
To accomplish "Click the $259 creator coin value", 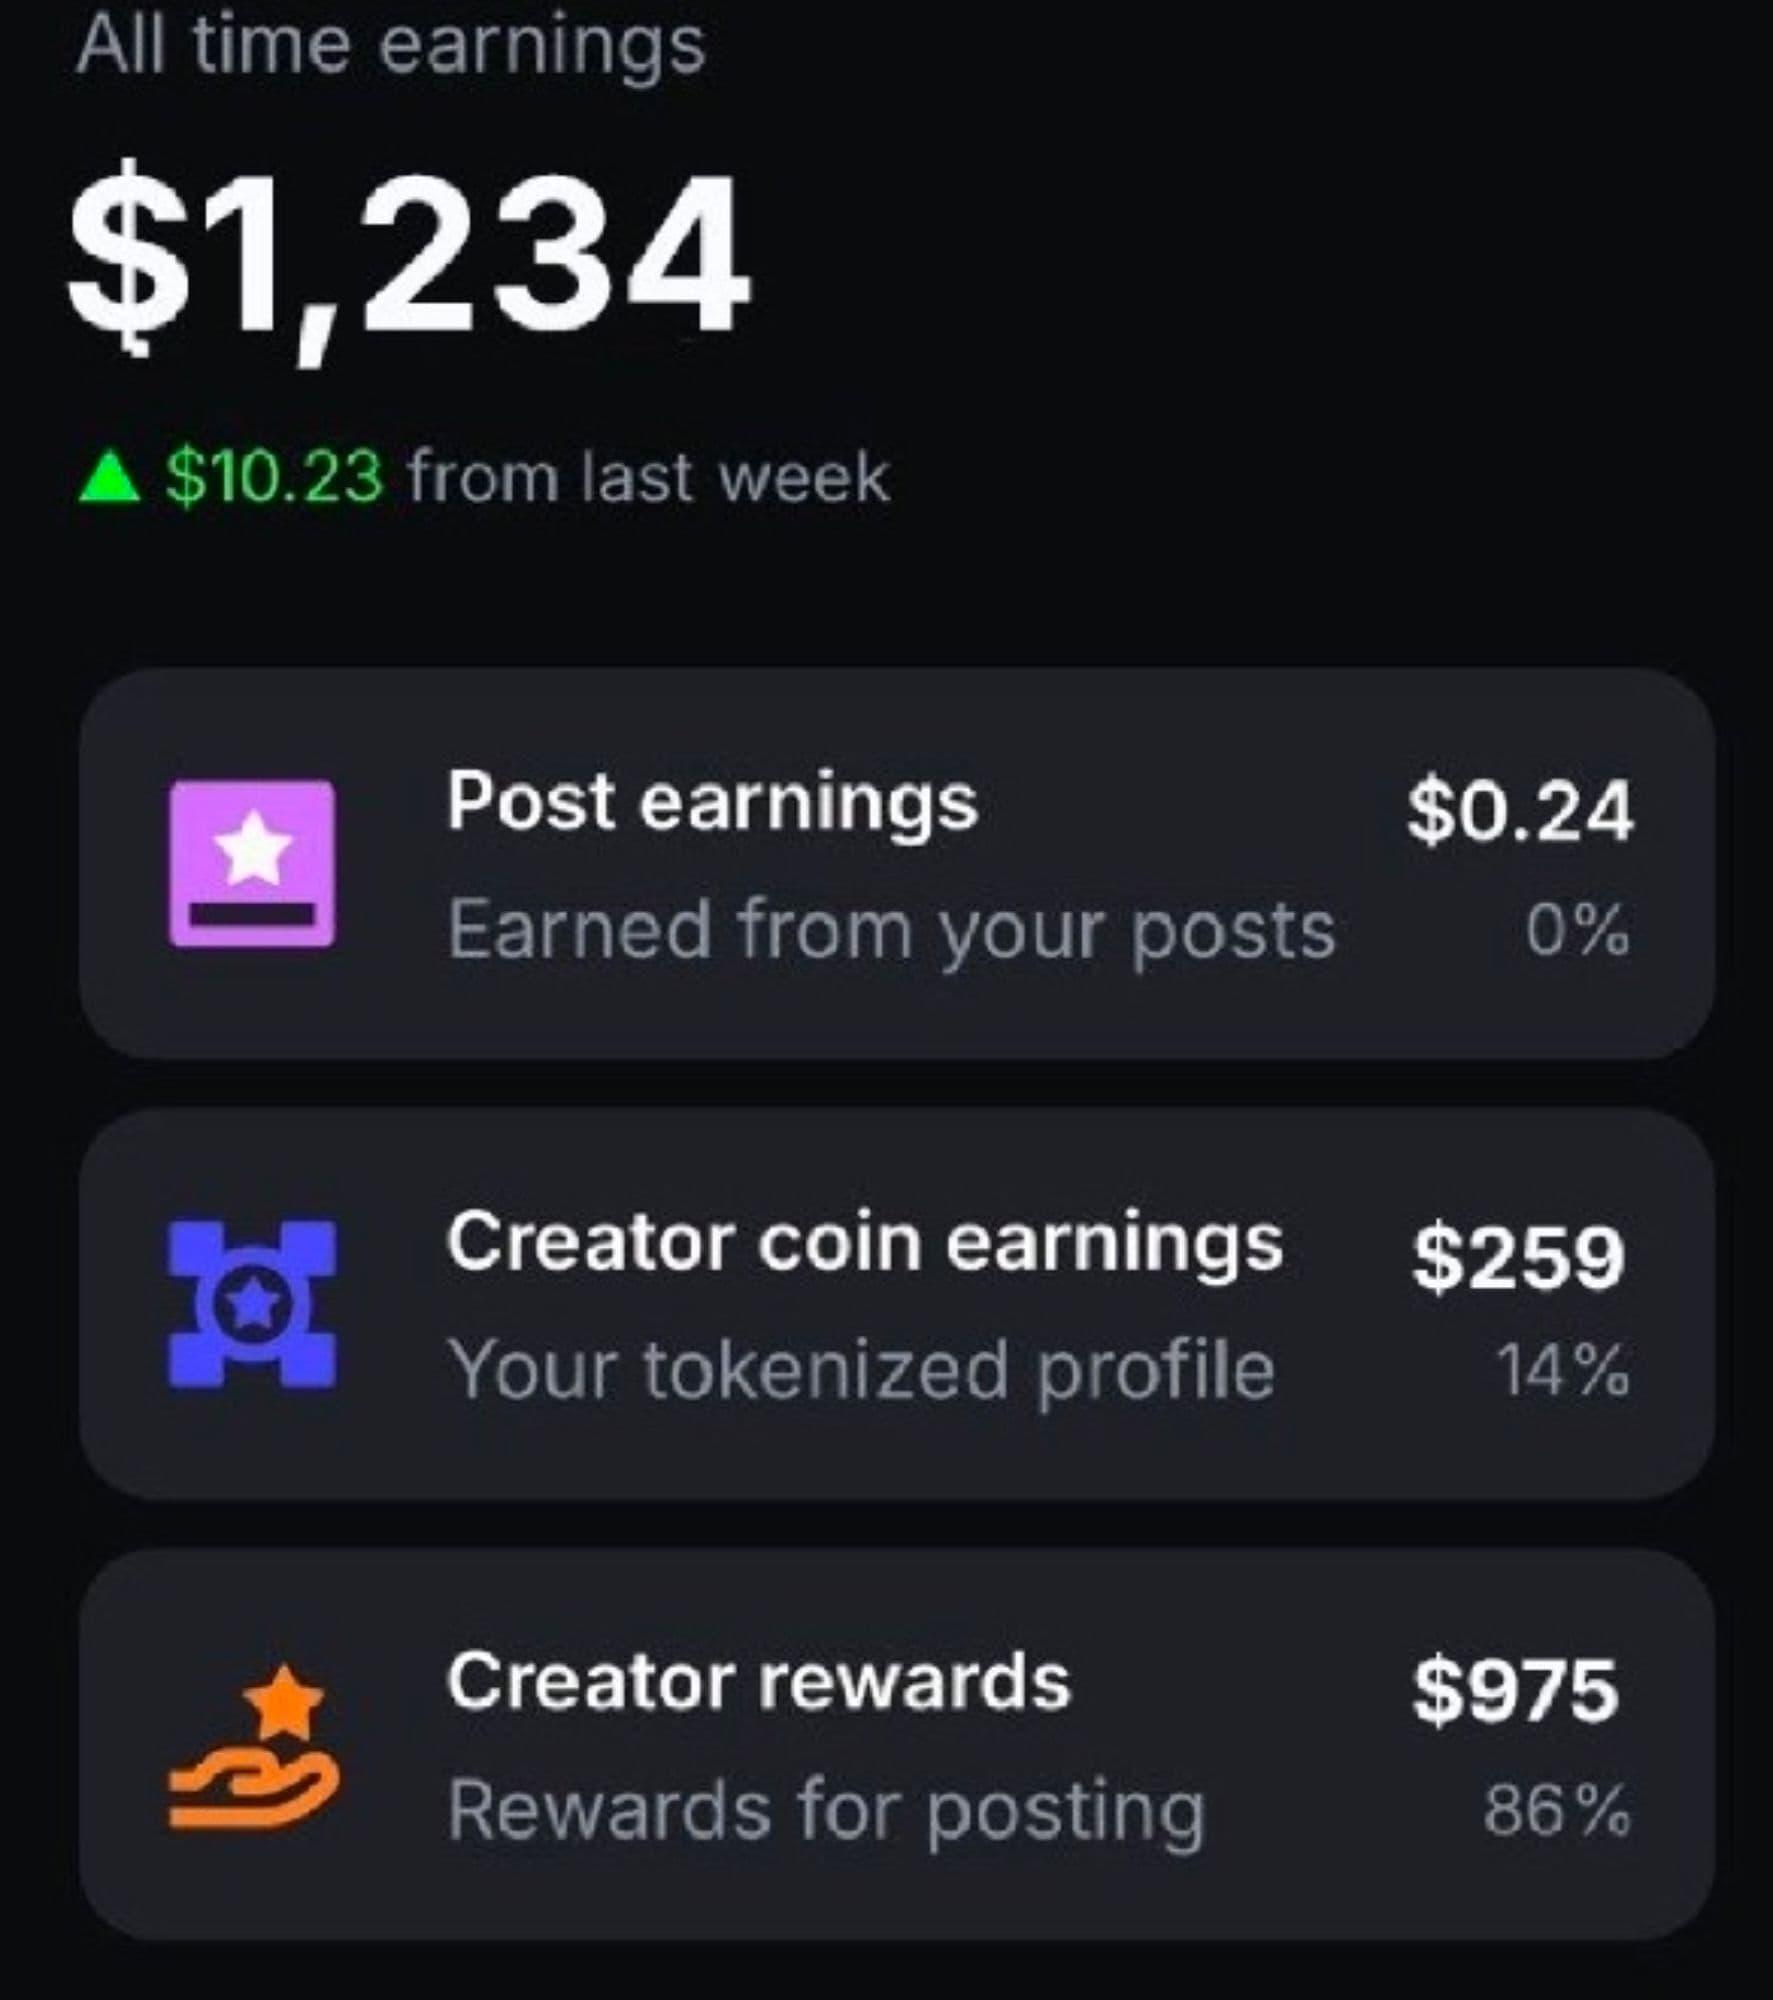I will click(x=1518, y=1256).
